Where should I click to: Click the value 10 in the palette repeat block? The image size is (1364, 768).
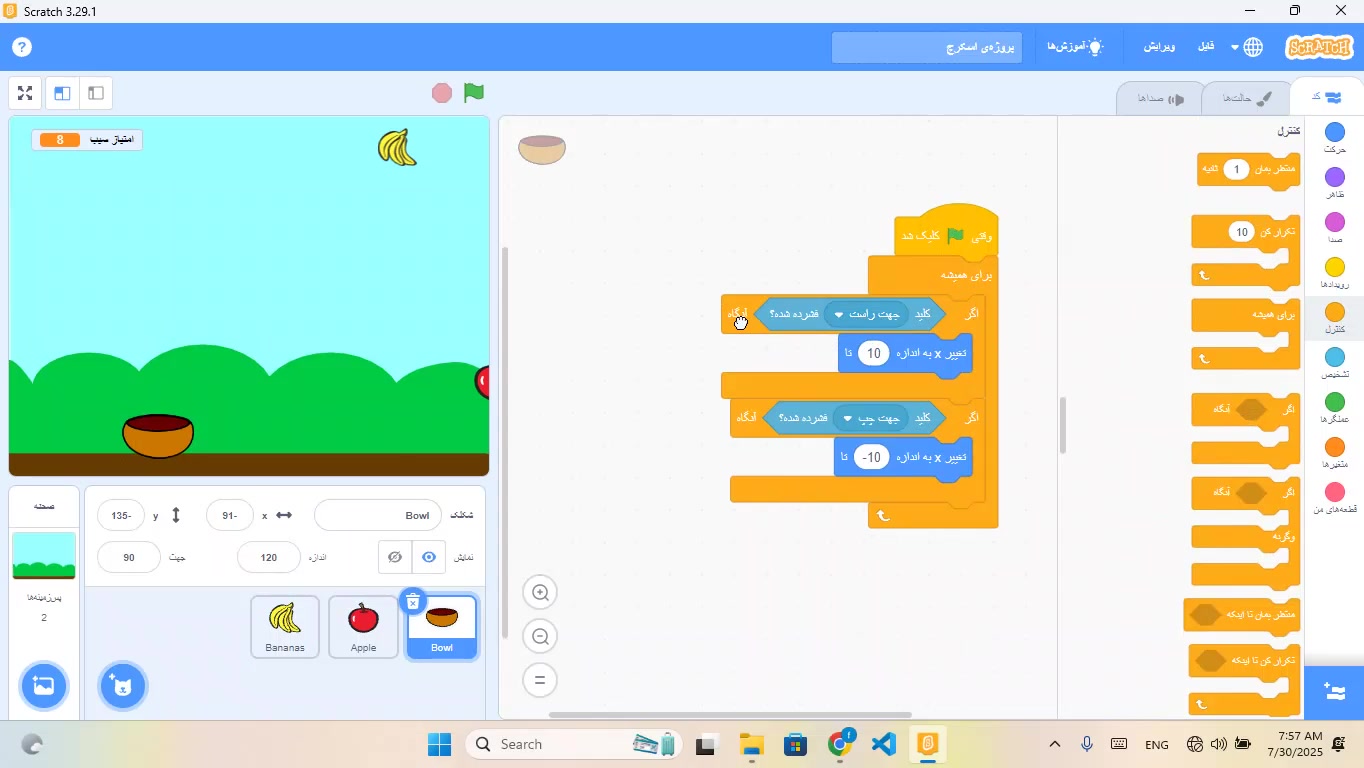coord(1242,232)
